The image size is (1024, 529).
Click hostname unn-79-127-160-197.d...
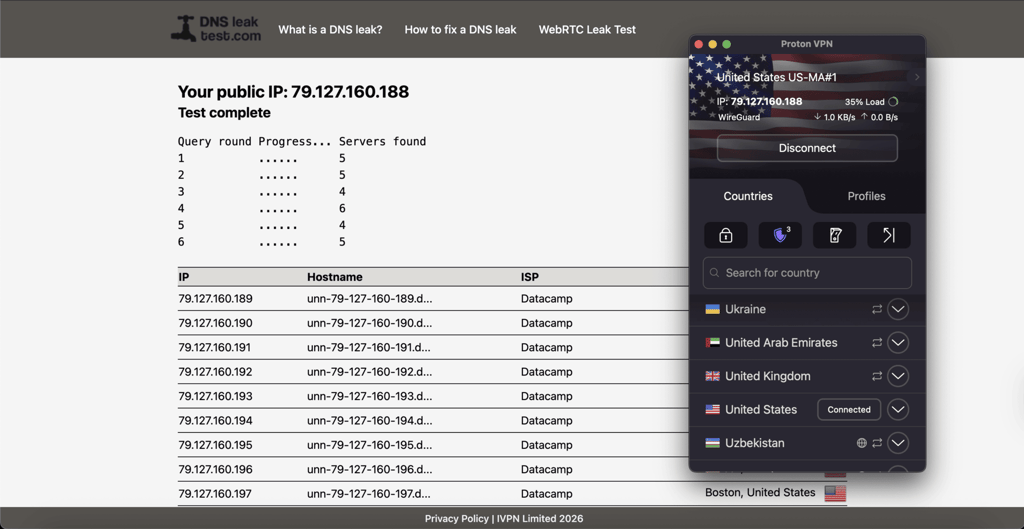pyautogui.click(x=369, y=494)
